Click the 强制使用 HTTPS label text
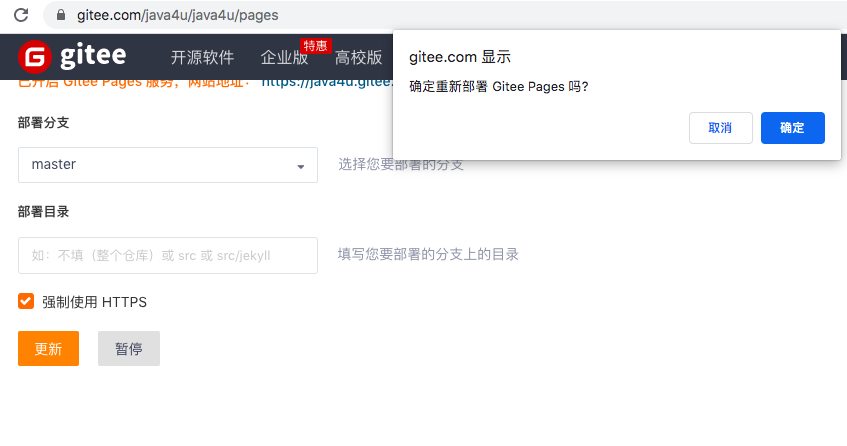847x446 pixels. 95,302
